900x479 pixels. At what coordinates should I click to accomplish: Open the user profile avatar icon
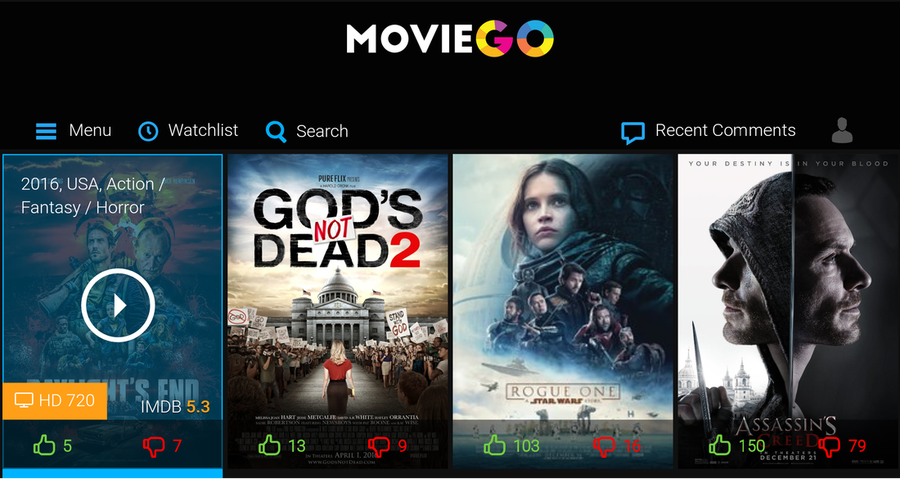[842, 130]
